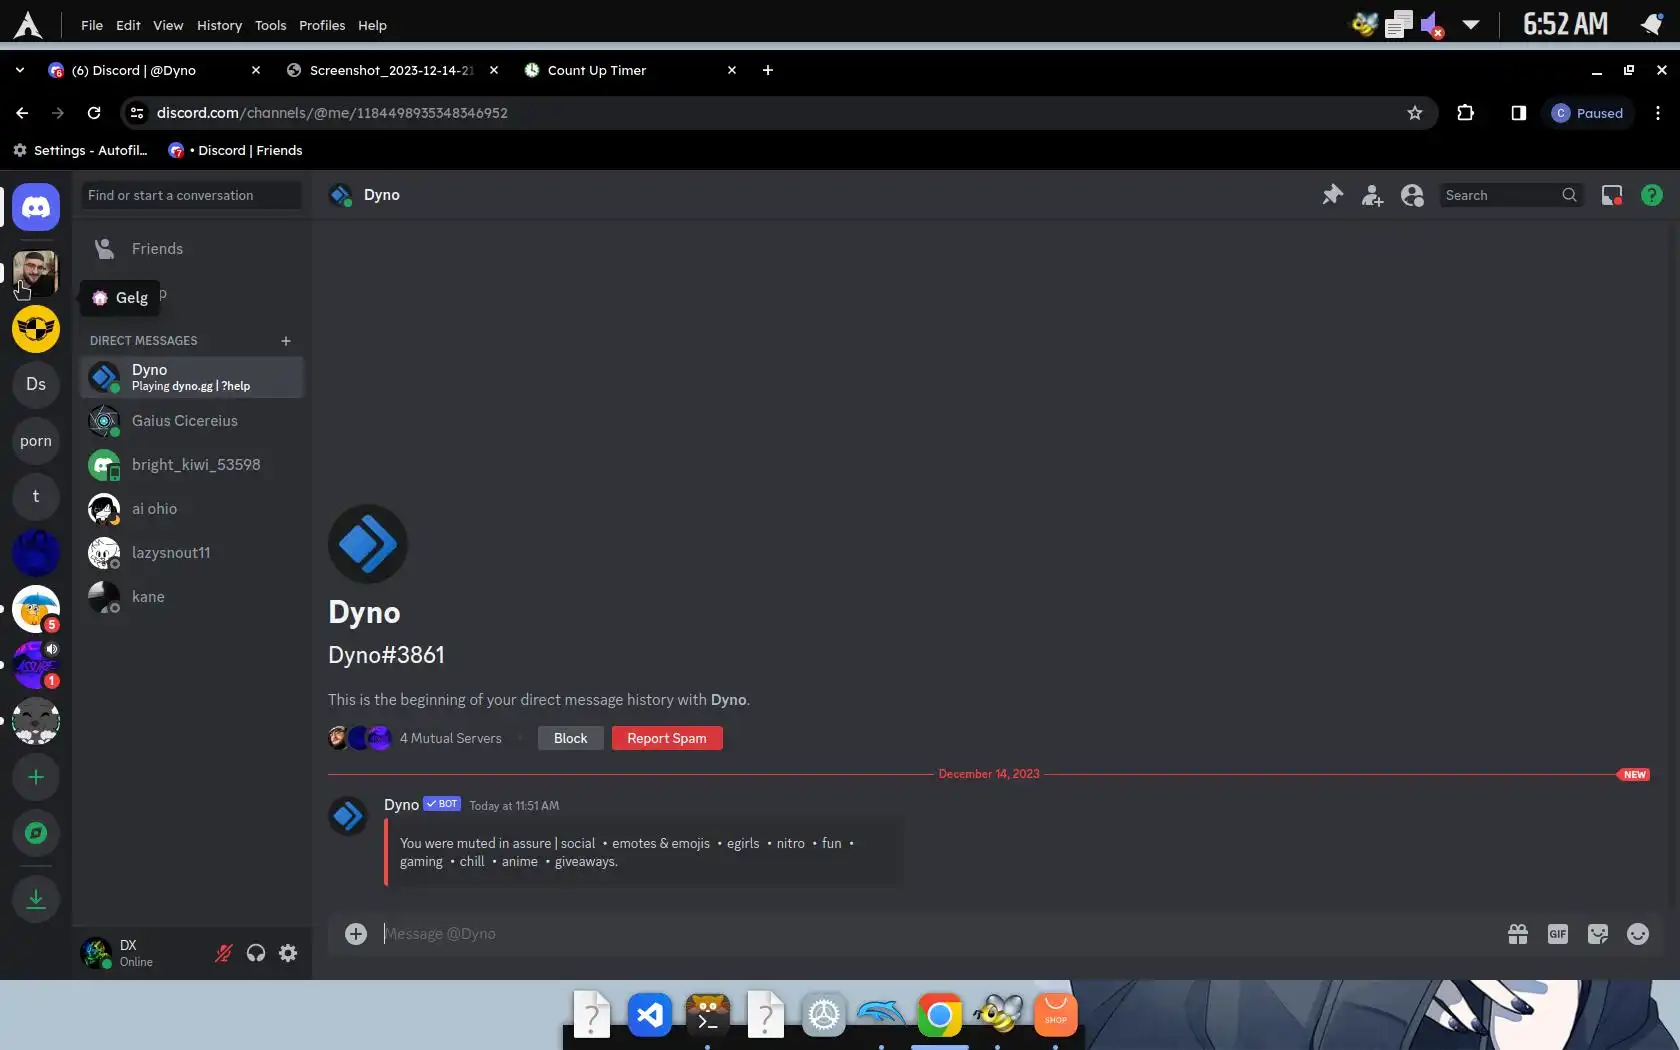Click Report Spam button
The image size is (1680, 1050).
(x=667, y=738)
